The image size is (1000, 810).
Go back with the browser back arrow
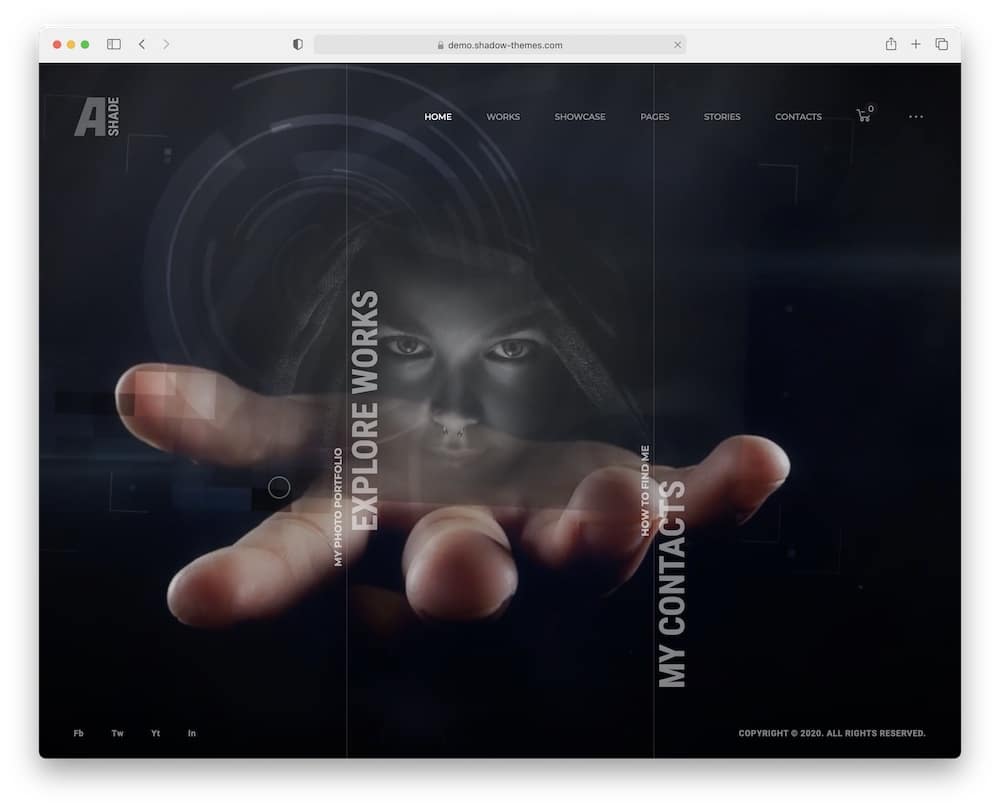pos(142,44)
